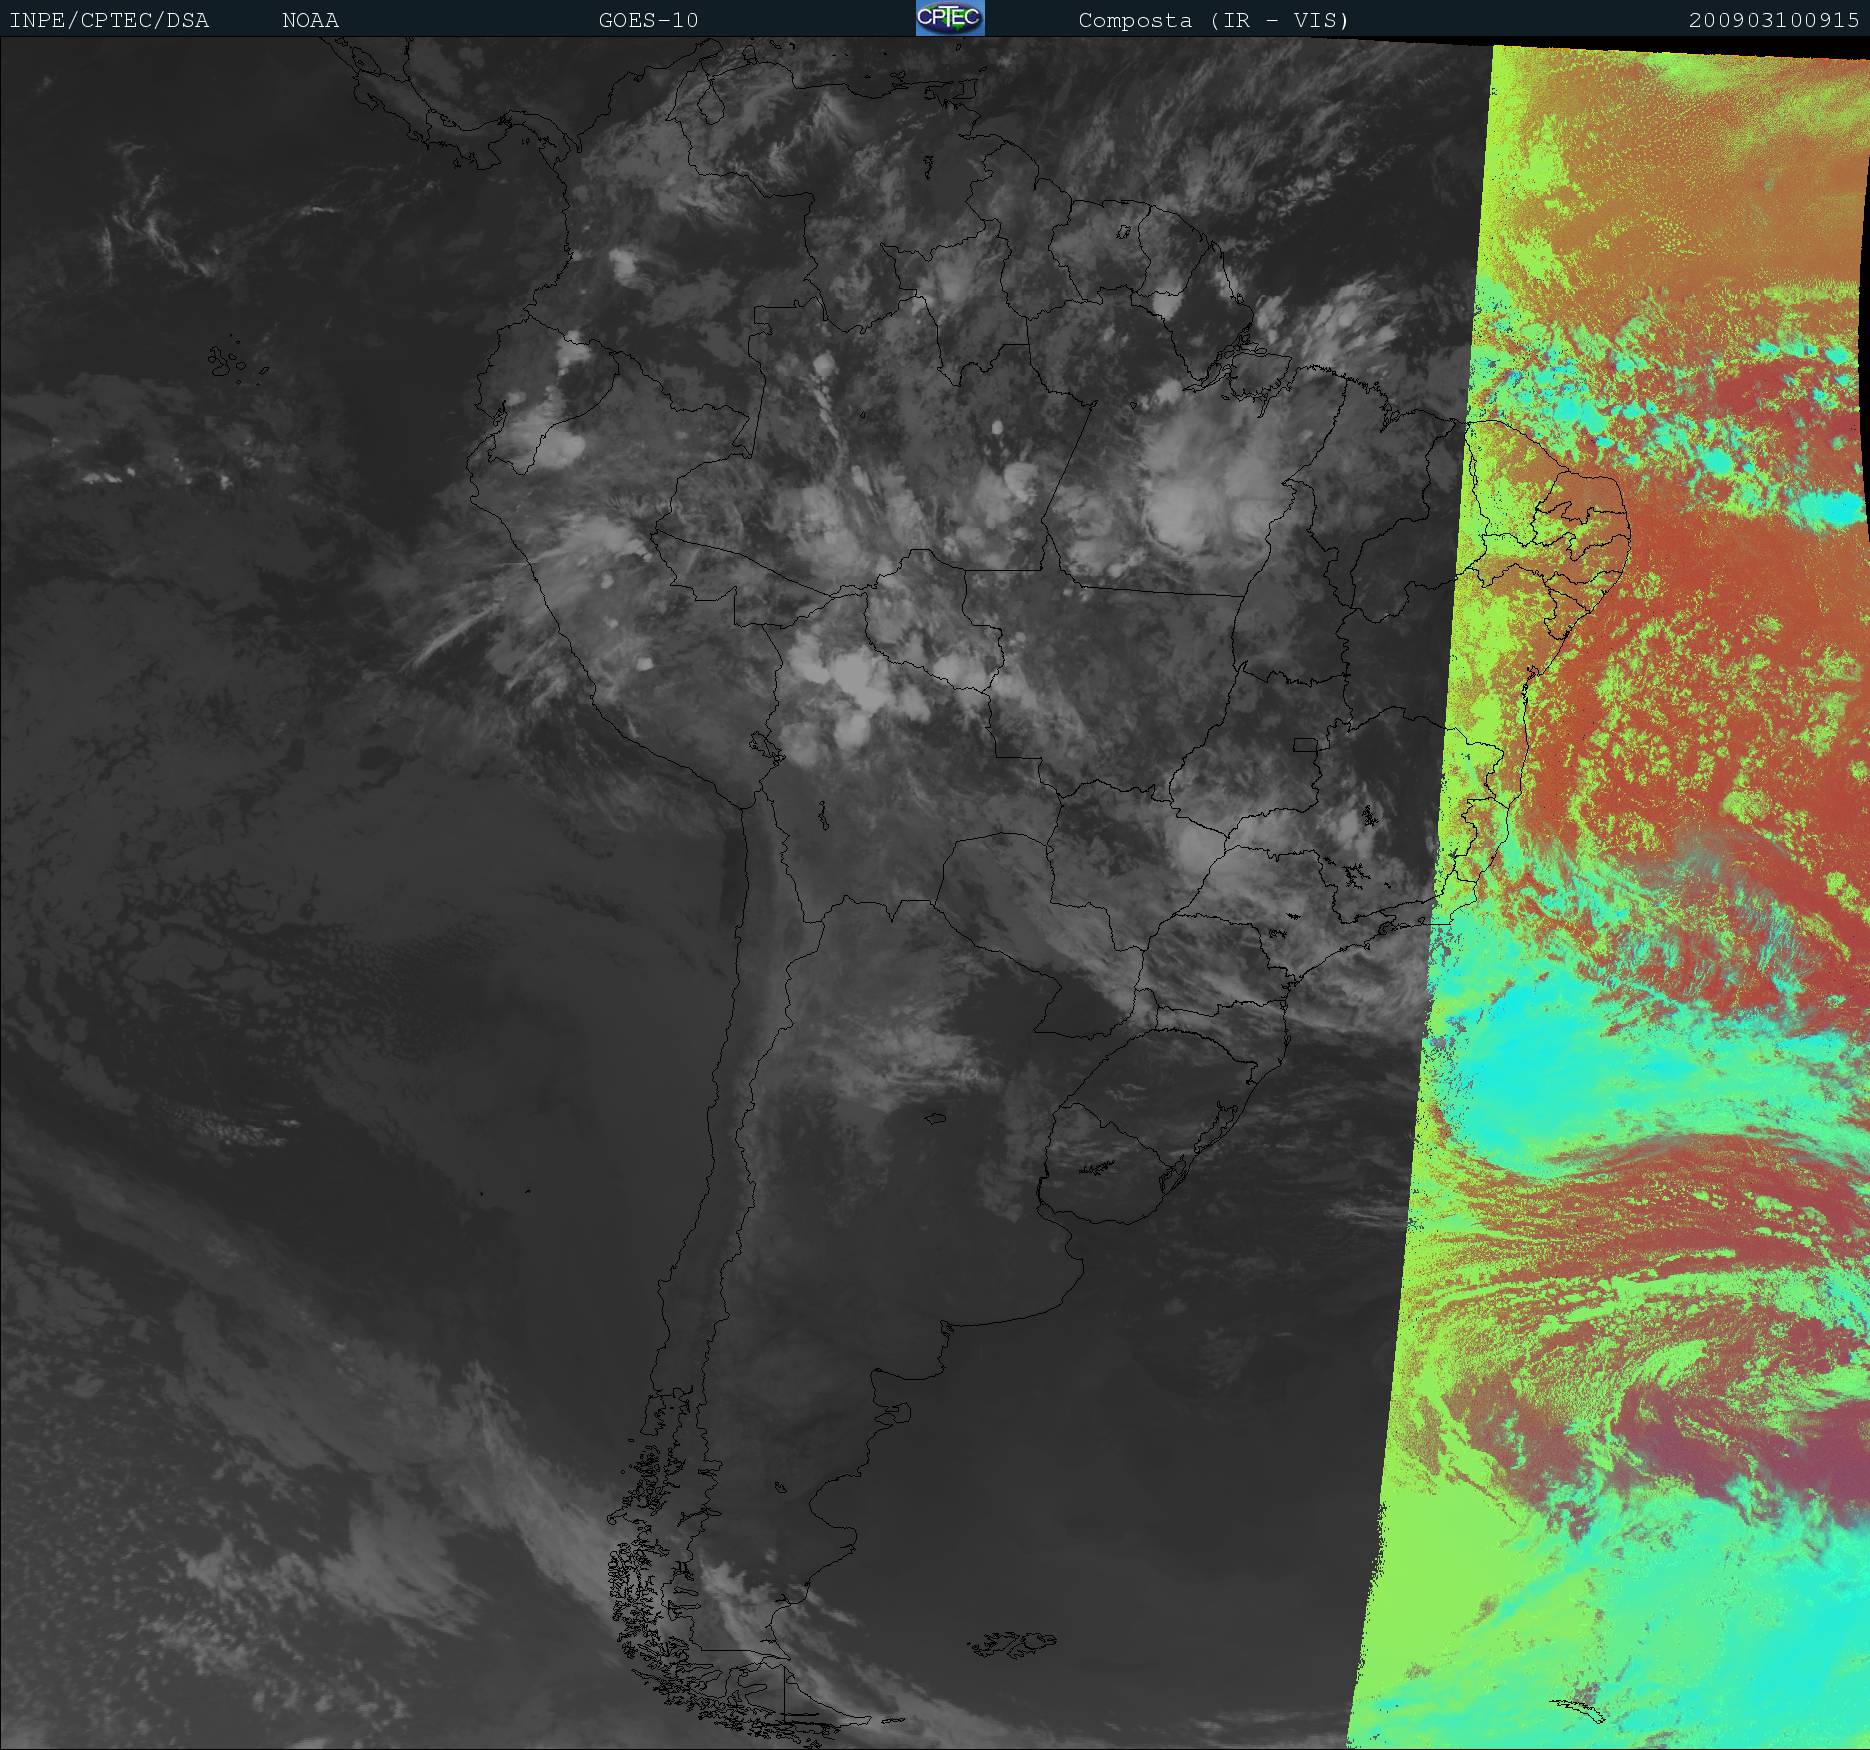This screenshot has width=1870, height=1750.
Task: Click the CPTEC logo in the header
Action: pos(950,18)
